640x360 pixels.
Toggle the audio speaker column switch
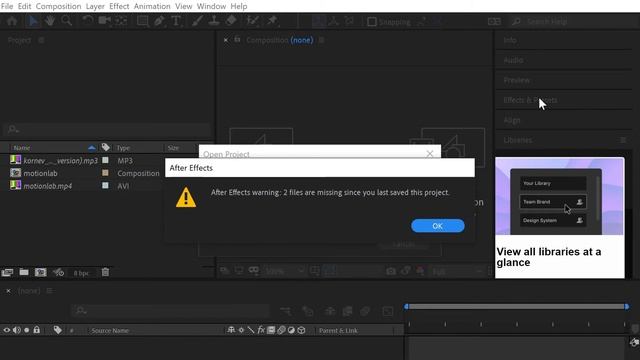pyautogui.click(x=17, y=330)
